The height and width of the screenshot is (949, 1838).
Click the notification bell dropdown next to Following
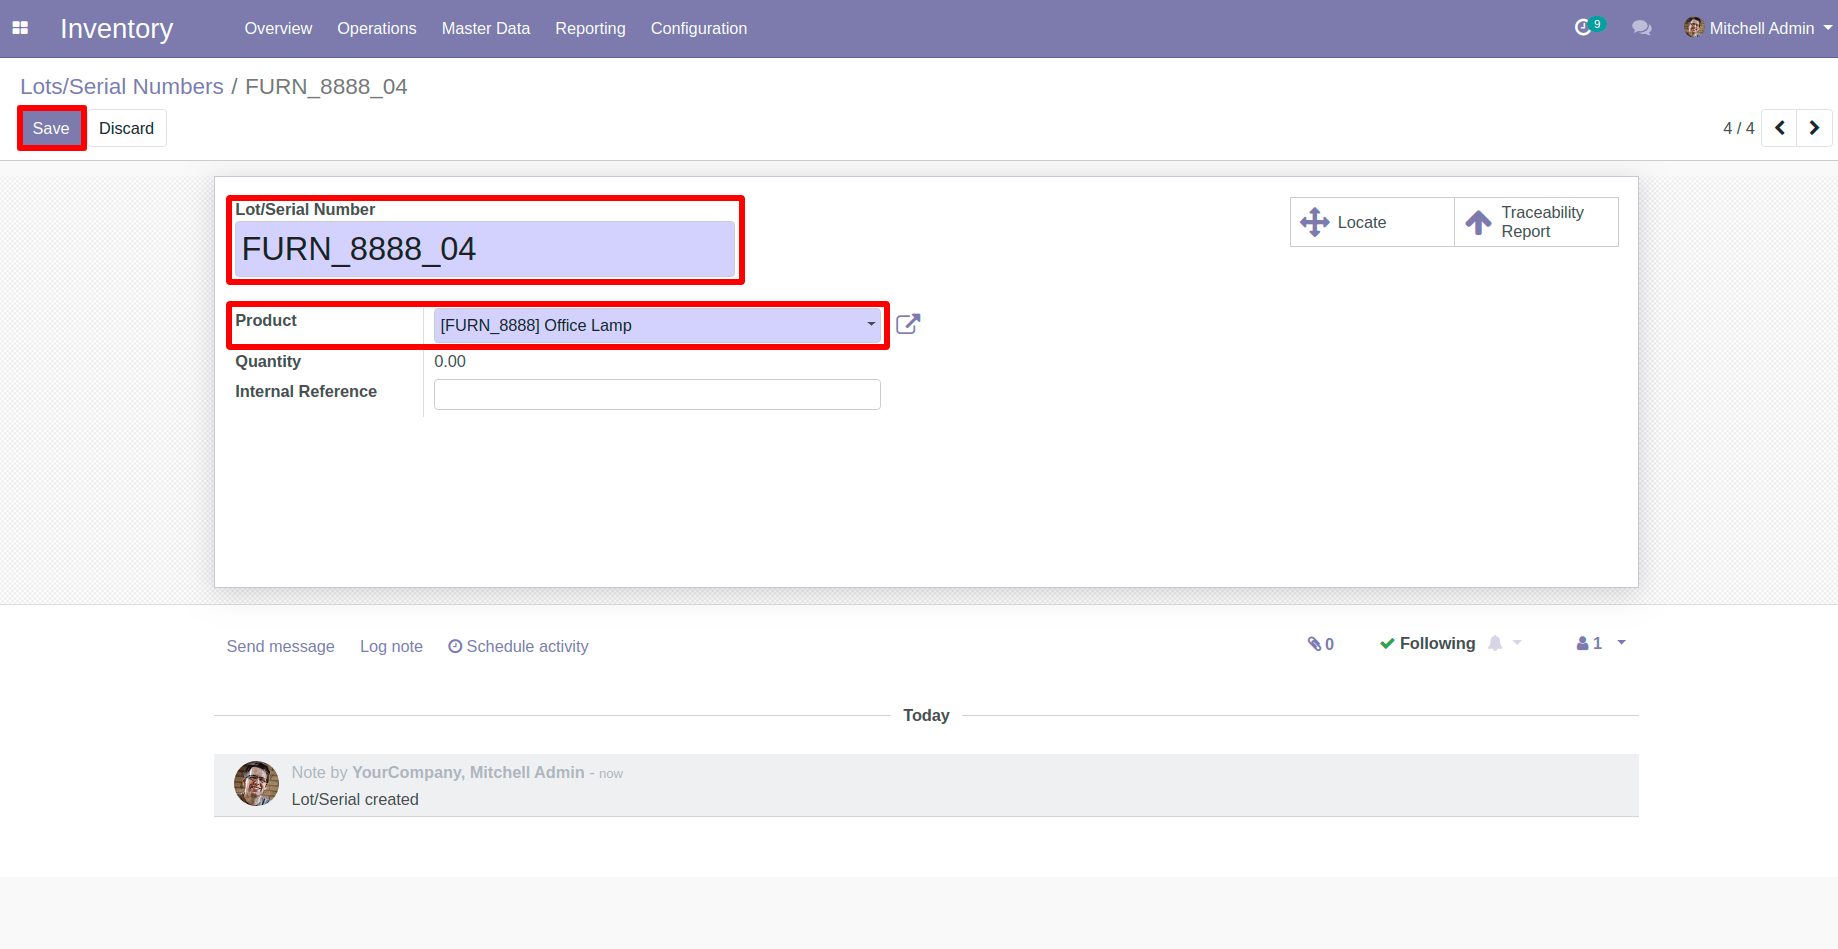point(1505,643)
